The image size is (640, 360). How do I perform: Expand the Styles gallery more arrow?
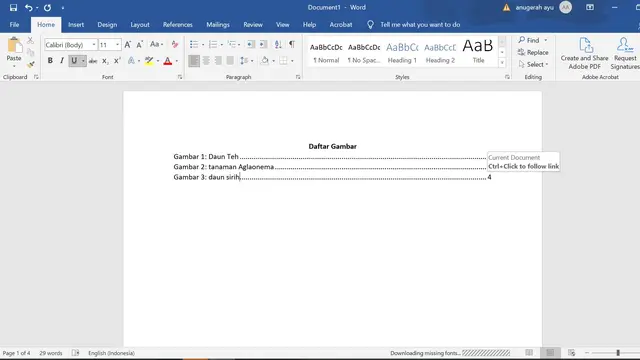point(502,63)
